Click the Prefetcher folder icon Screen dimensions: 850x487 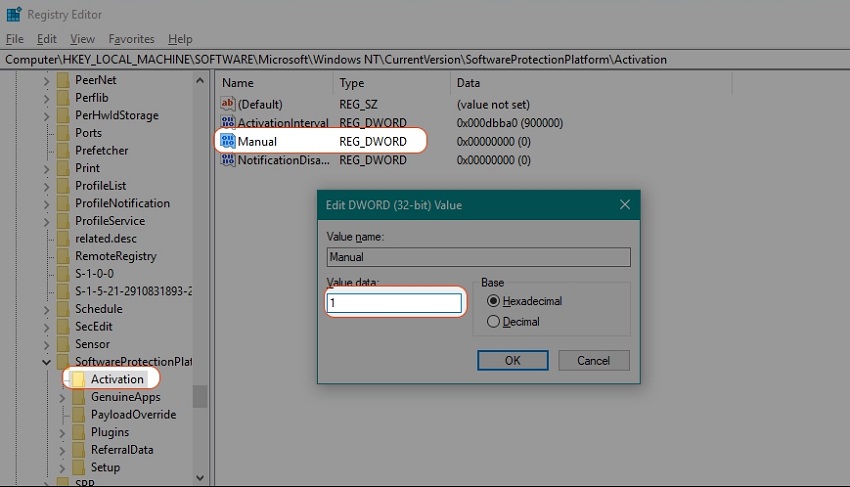coord(63,151)
